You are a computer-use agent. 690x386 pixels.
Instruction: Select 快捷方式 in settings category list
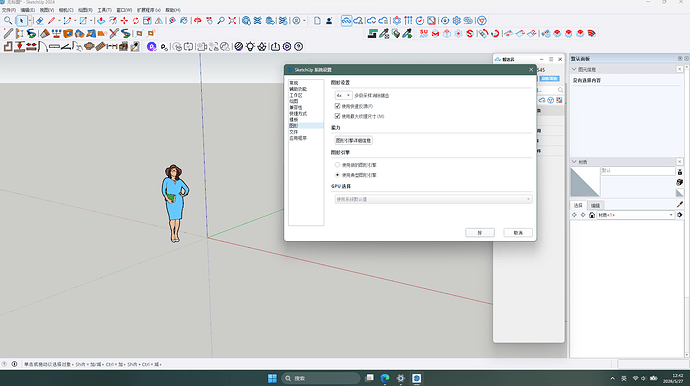coord(298,114)
